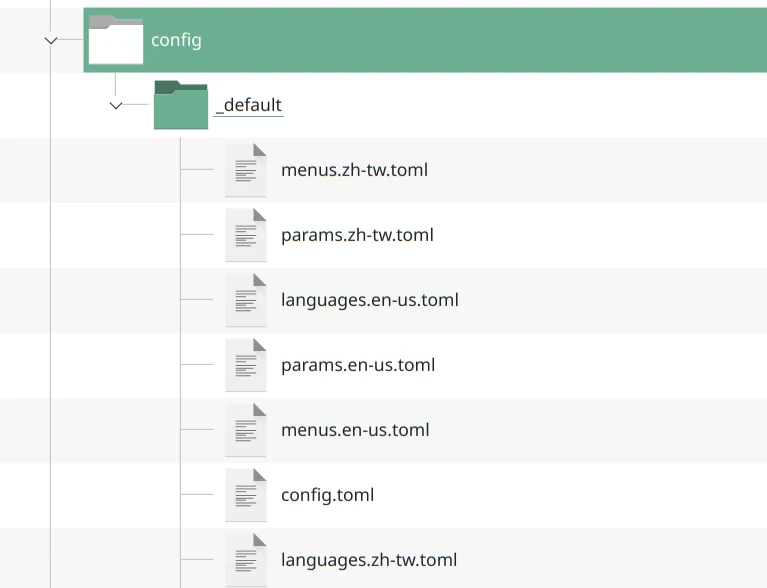Collapse the config folder chevron
Image resolution: width=767 pixels, height=588 pixels.
coord(51,40)
